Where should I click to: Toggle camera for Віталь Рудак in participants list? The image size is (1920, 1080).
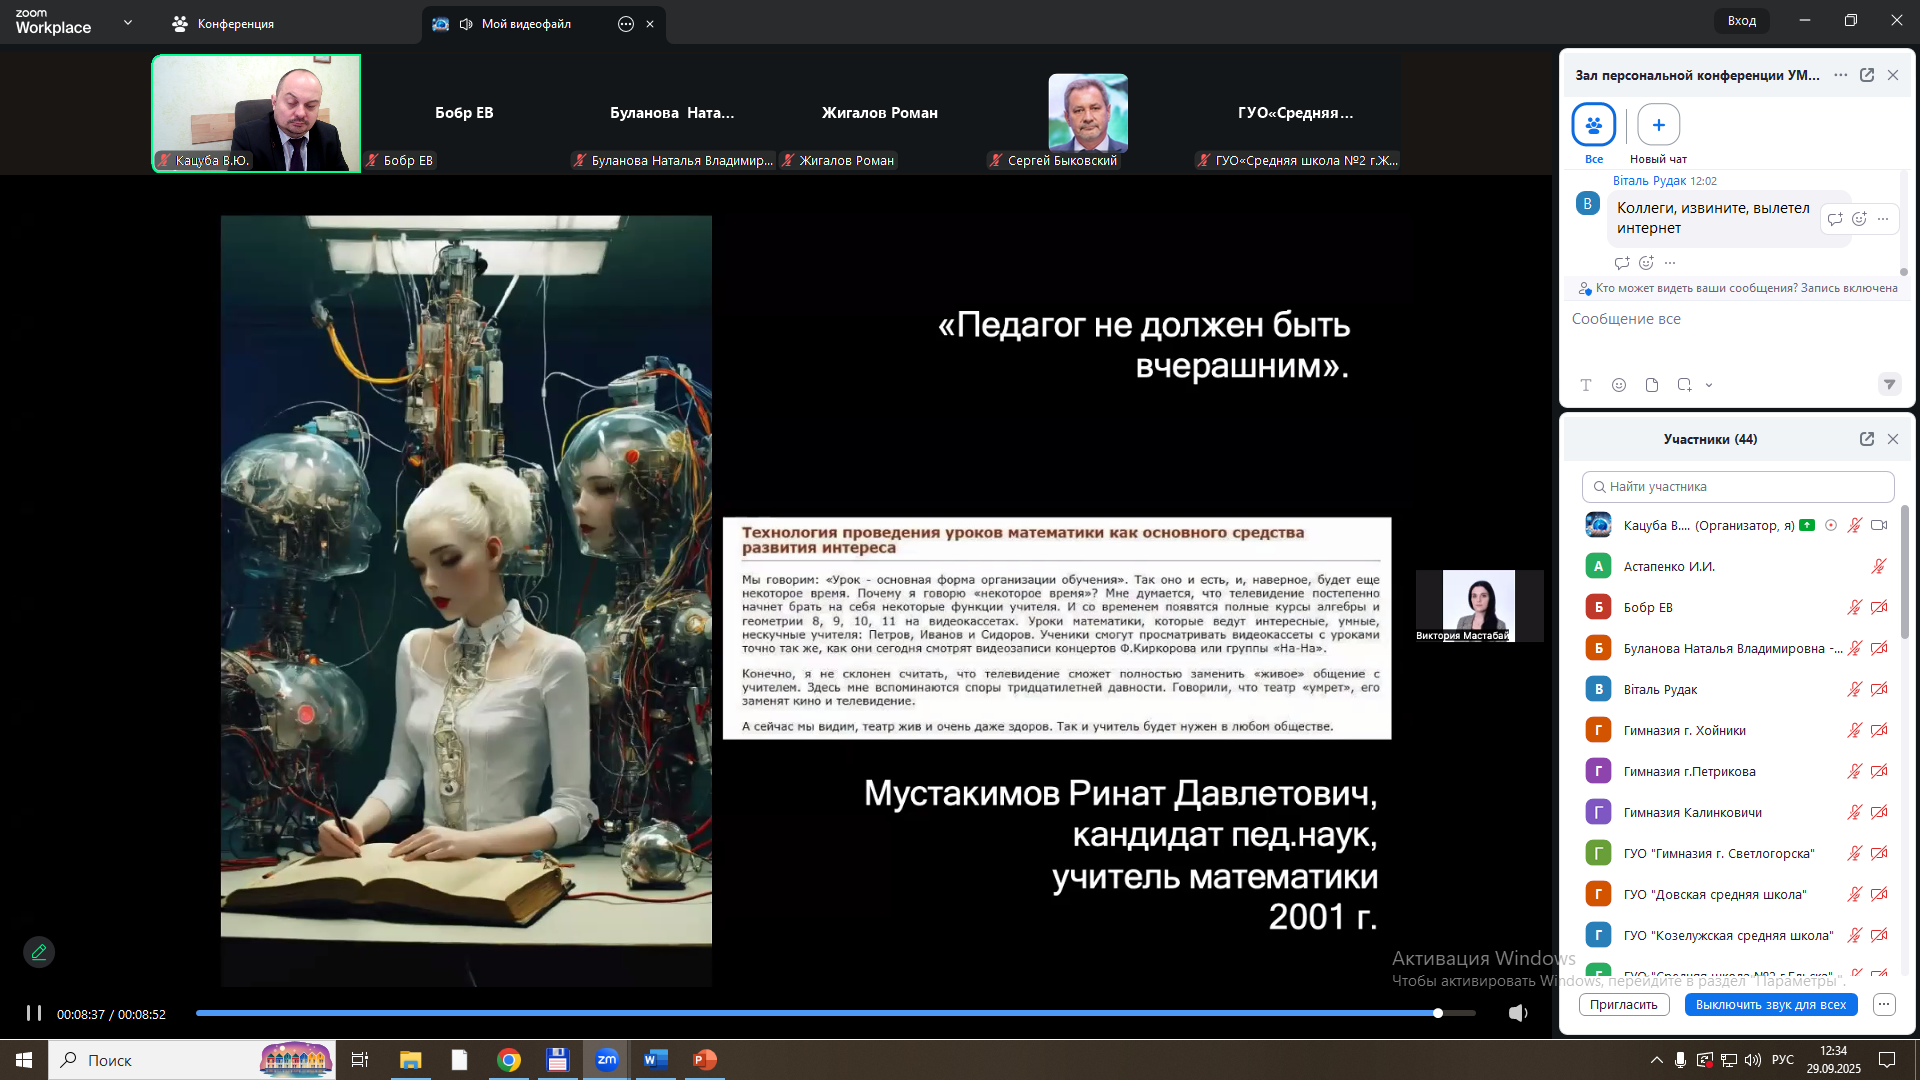(x=1879, y=689)
